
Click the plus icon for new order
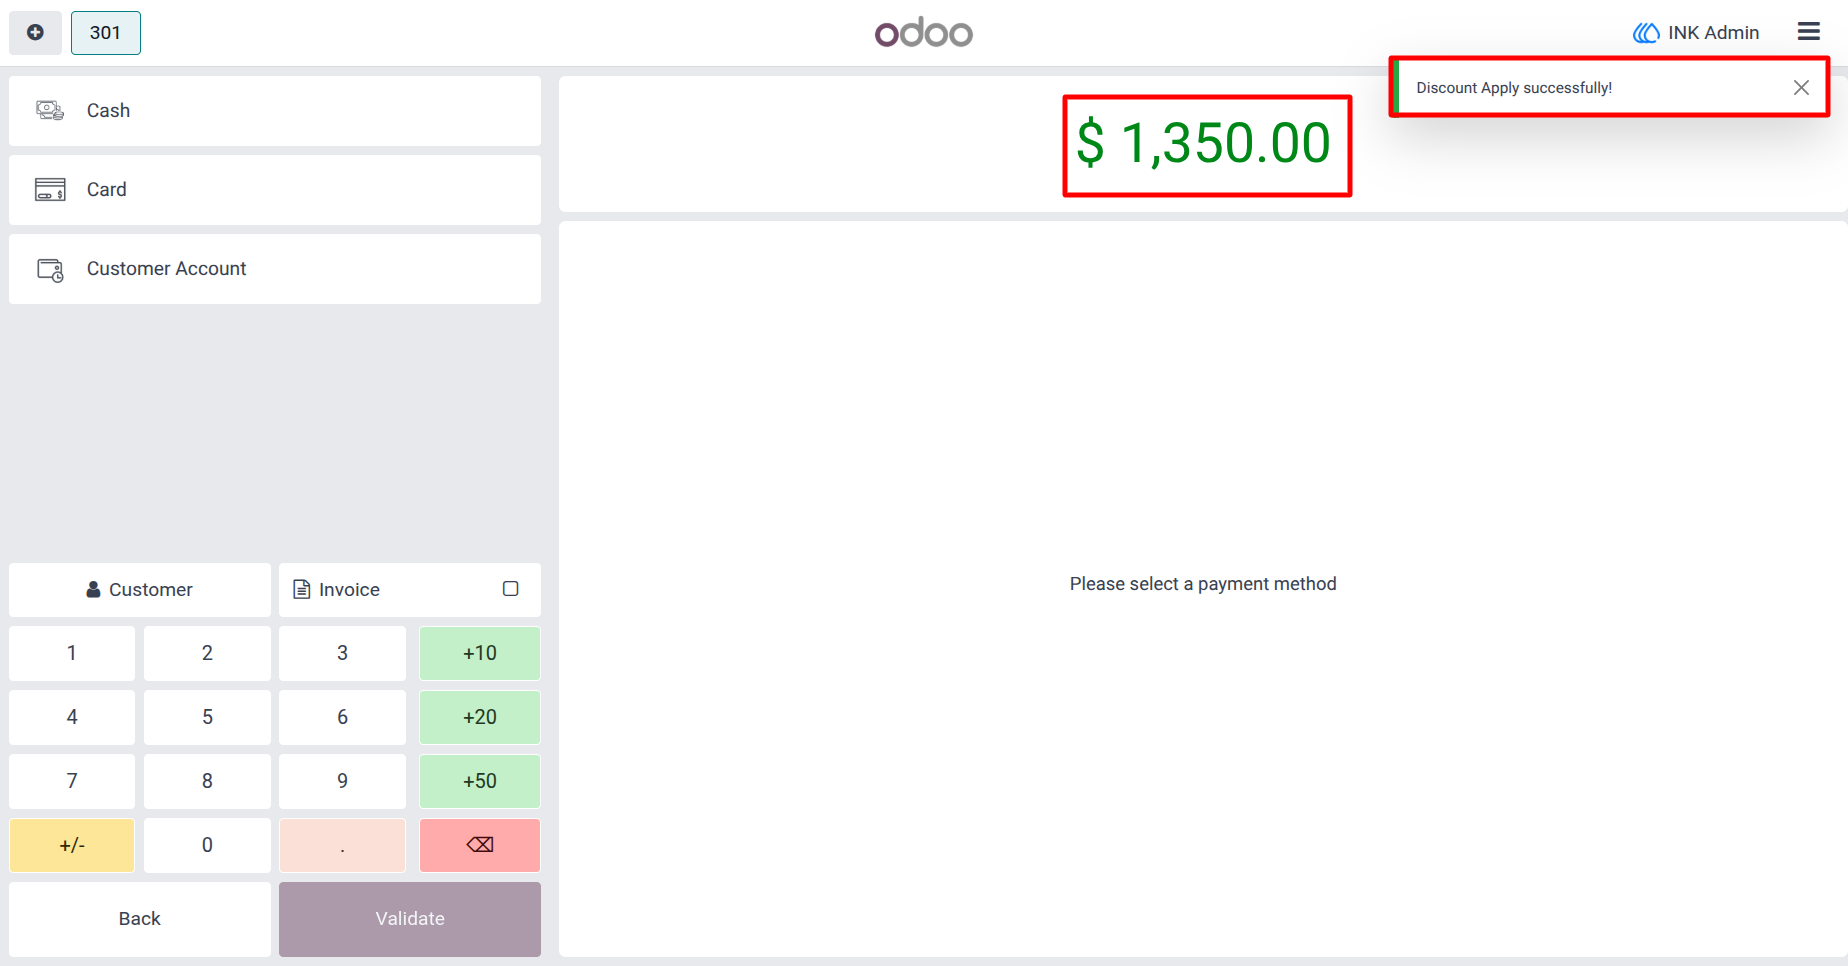point(35,33)
